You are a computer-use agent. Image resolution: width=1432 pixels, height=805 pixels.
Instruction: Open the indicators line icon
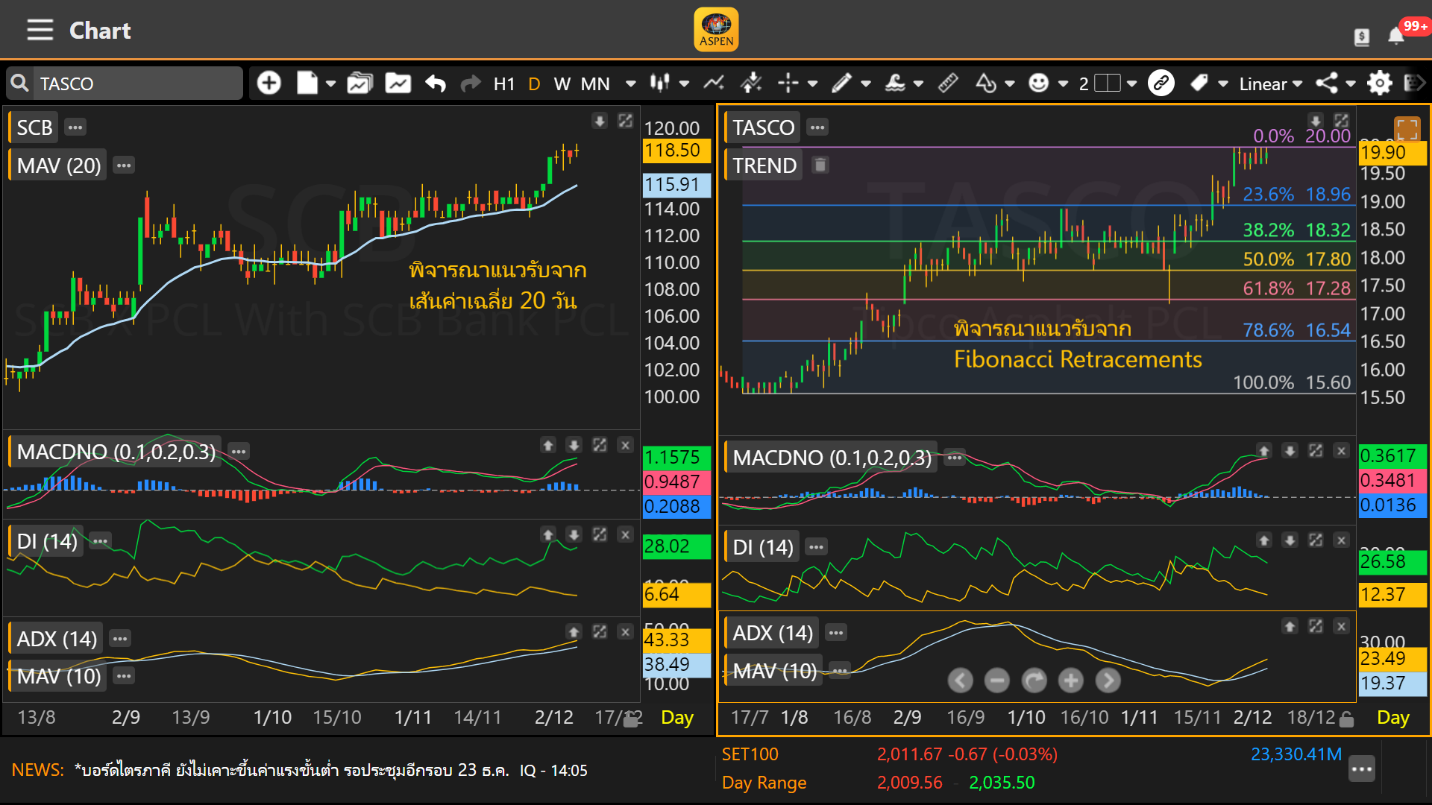pos(714,83)
